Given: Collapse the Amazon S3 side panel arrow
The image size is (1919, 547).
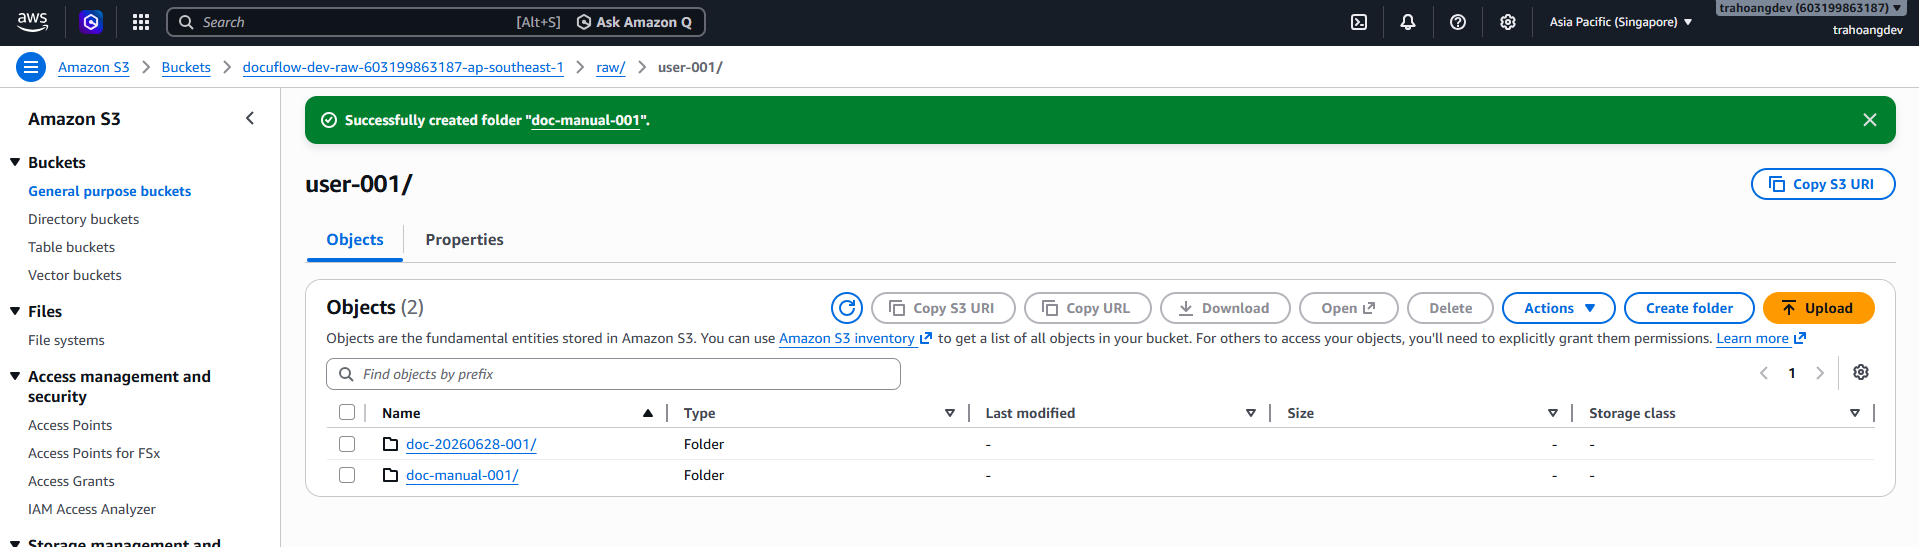Looking at the screenshot, I should point(250,118).
